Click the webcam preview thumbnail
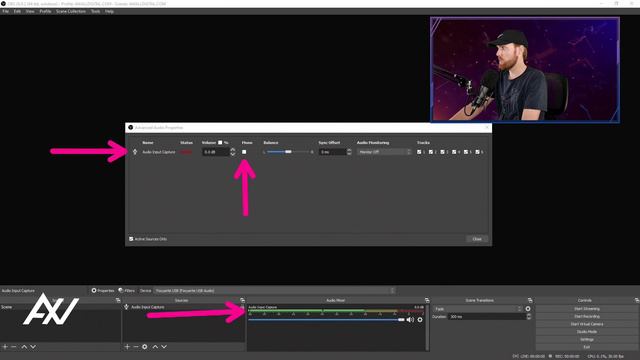 pyautogui.click(x=525, y=70)
